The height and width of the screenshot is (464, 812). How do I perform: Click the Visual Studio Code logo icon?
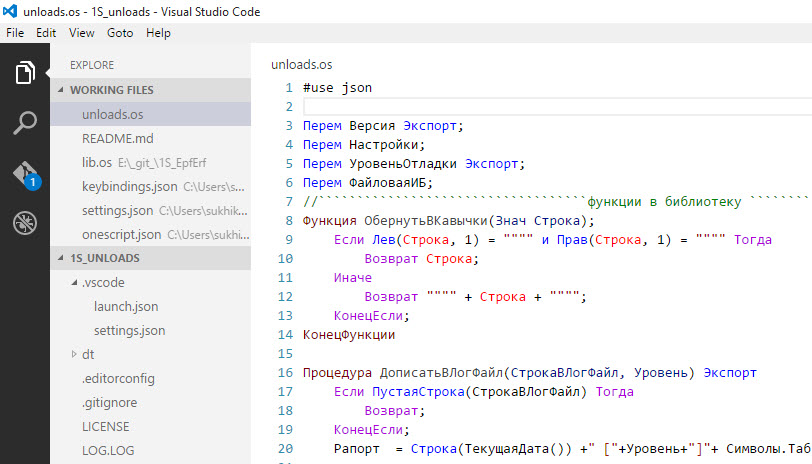(10, 11)
